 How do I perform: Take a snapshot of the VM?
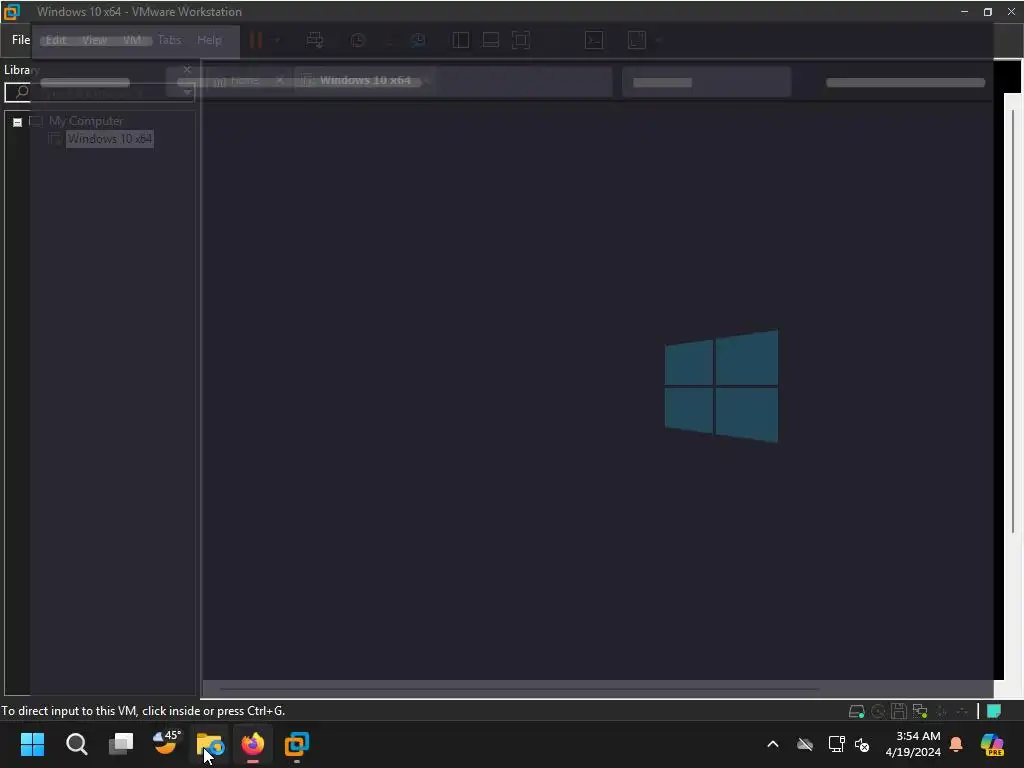pyautogui.click(x=357, y=40)
